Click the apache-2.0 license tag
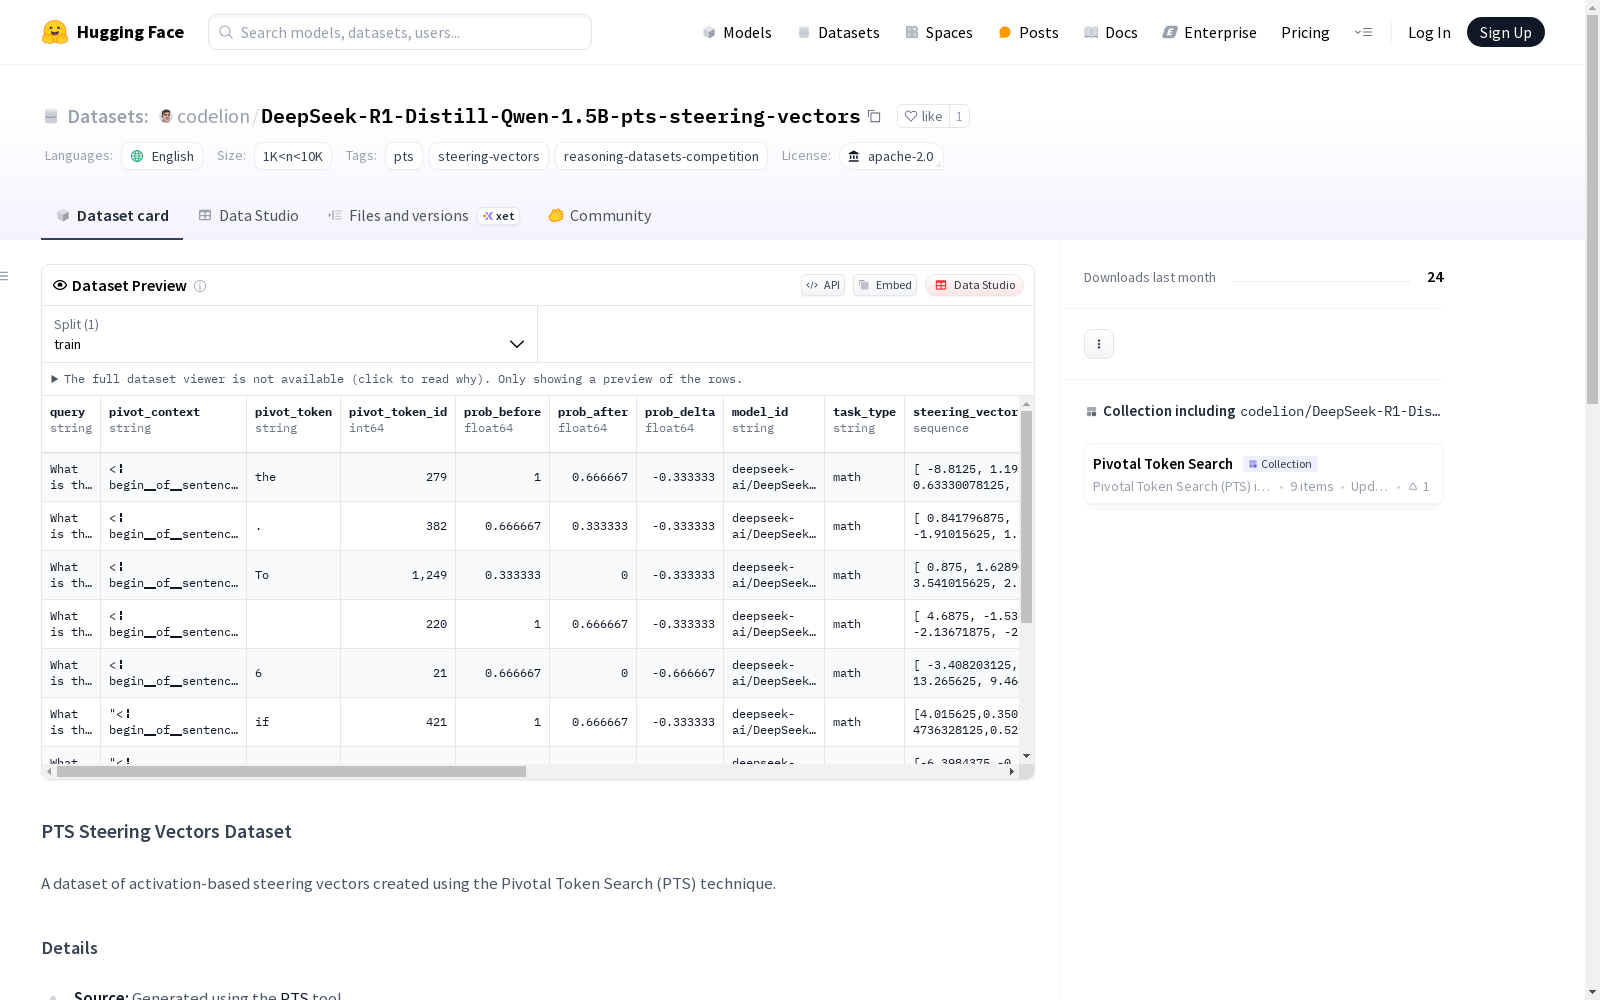The width and height of the screenshot is (1600, 1000). [891, 156]
